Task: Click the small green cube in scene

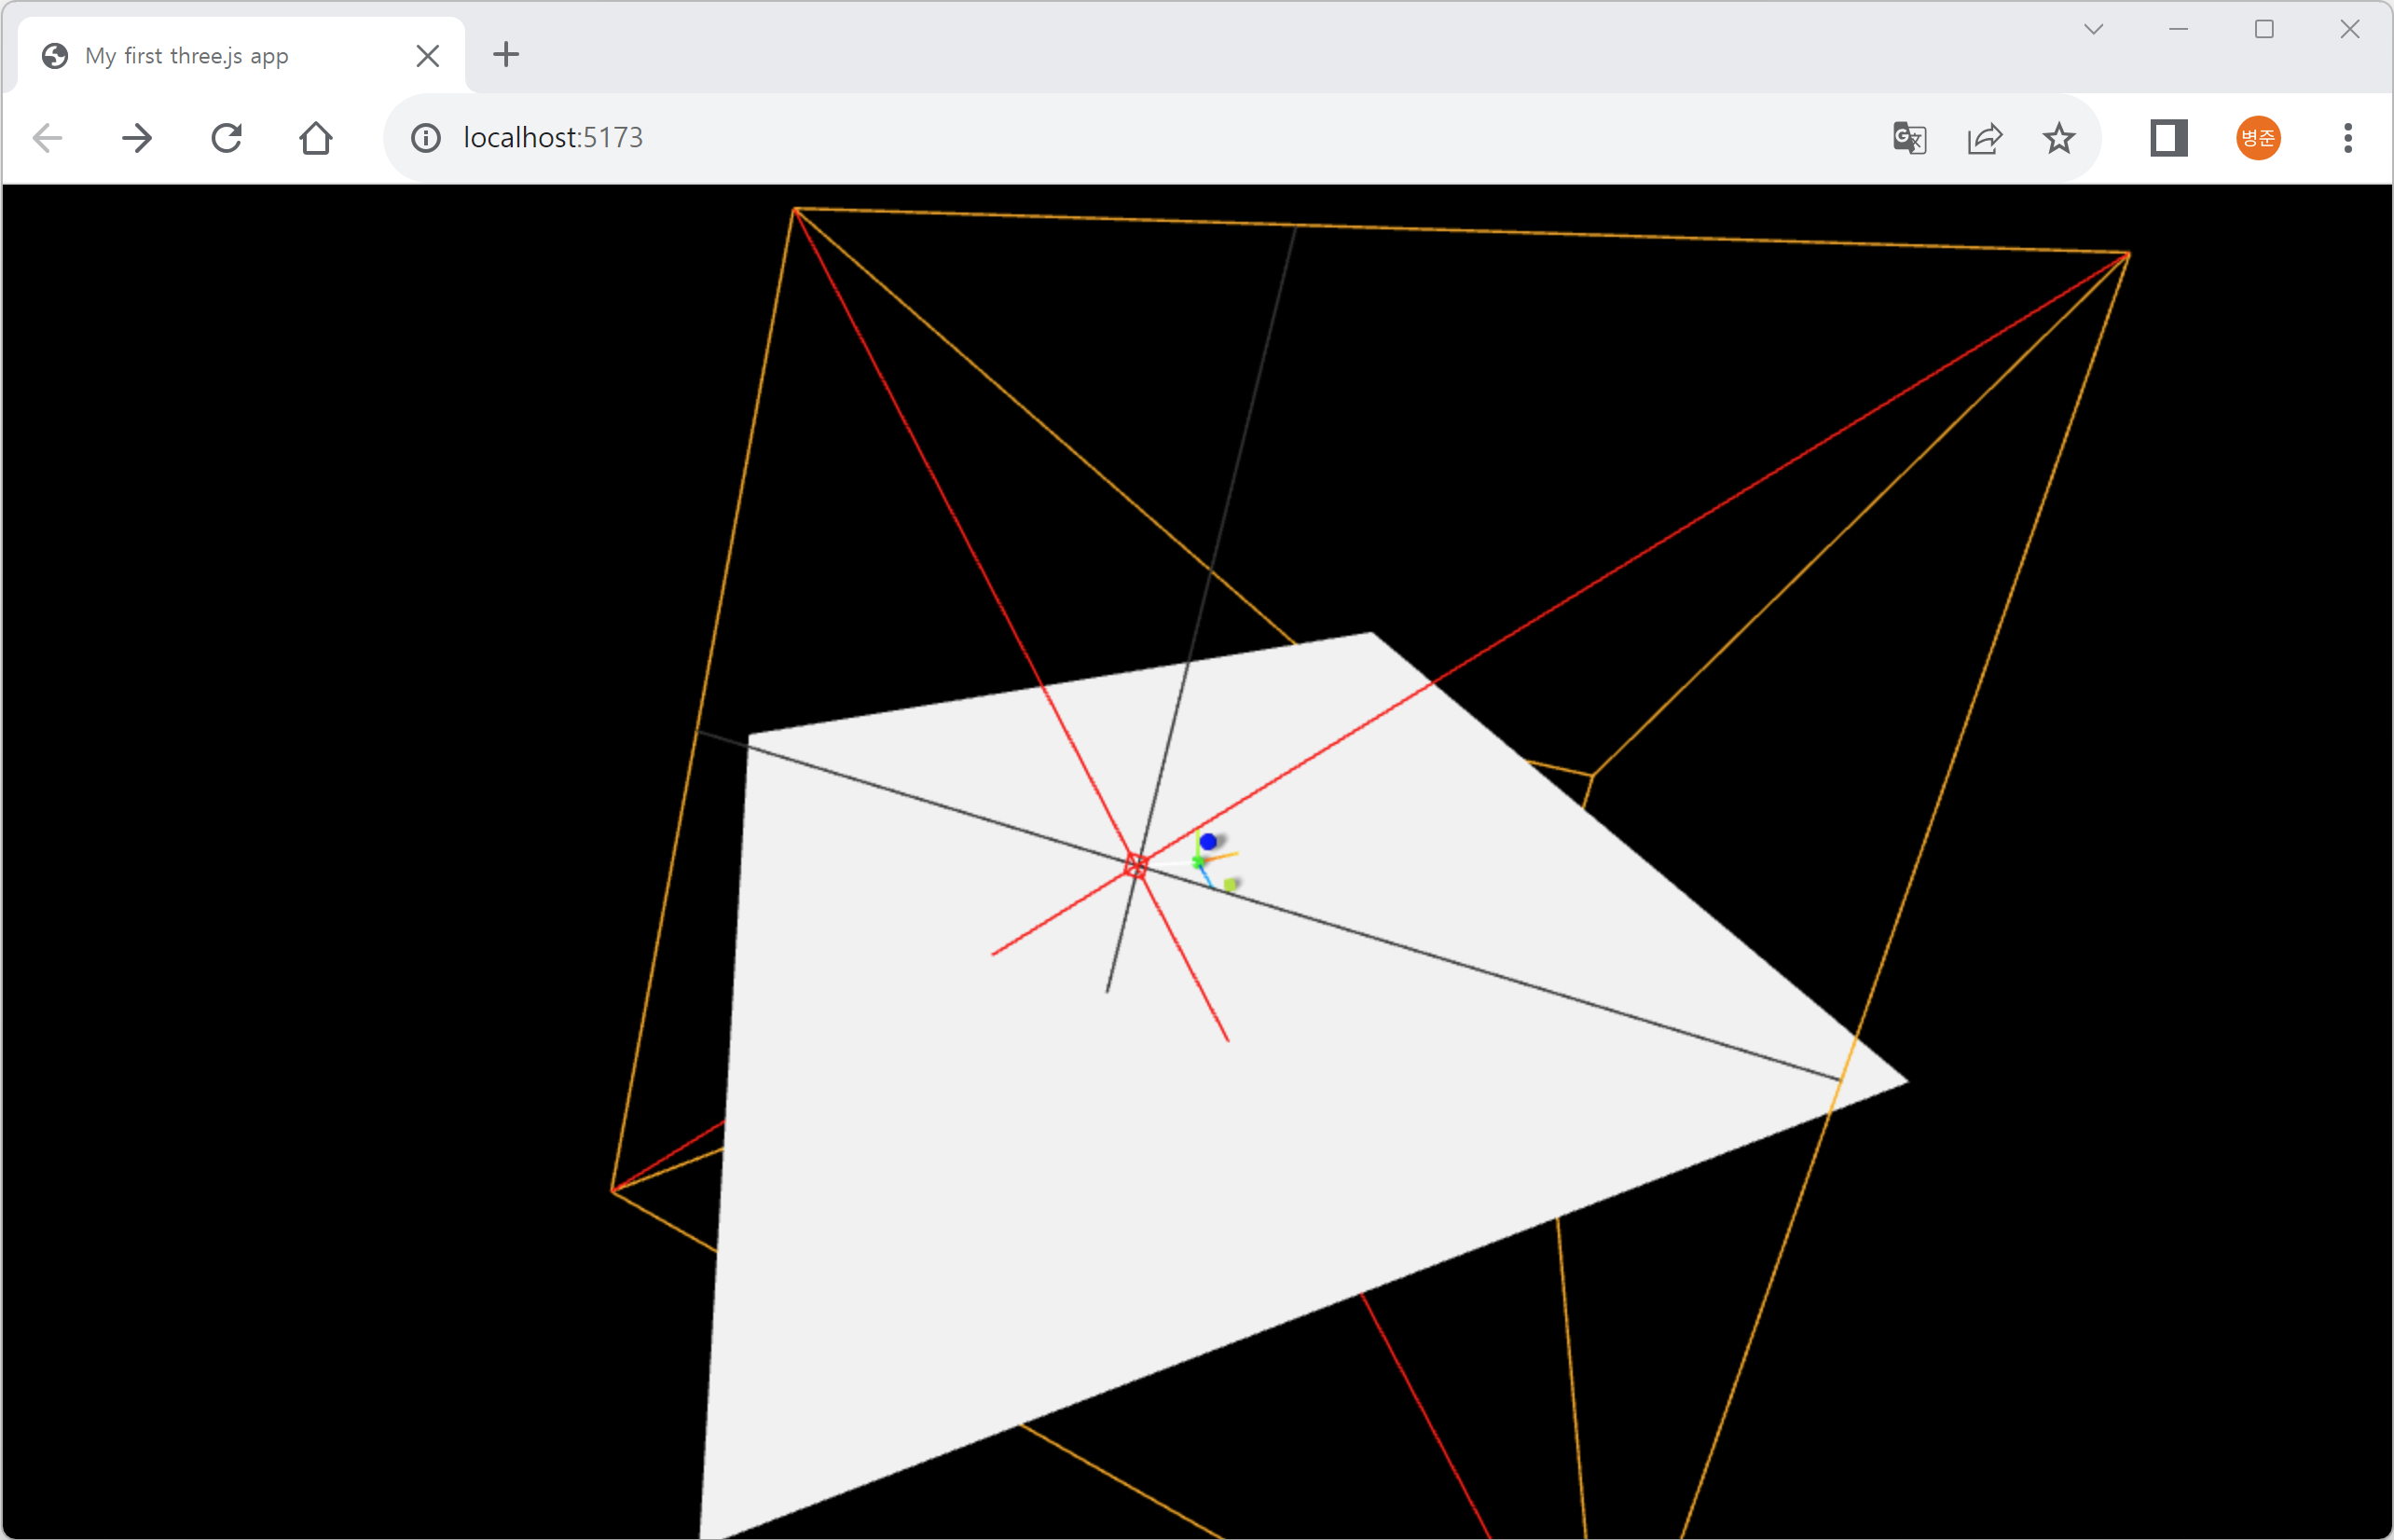Action: click(x=1230, y=884)
